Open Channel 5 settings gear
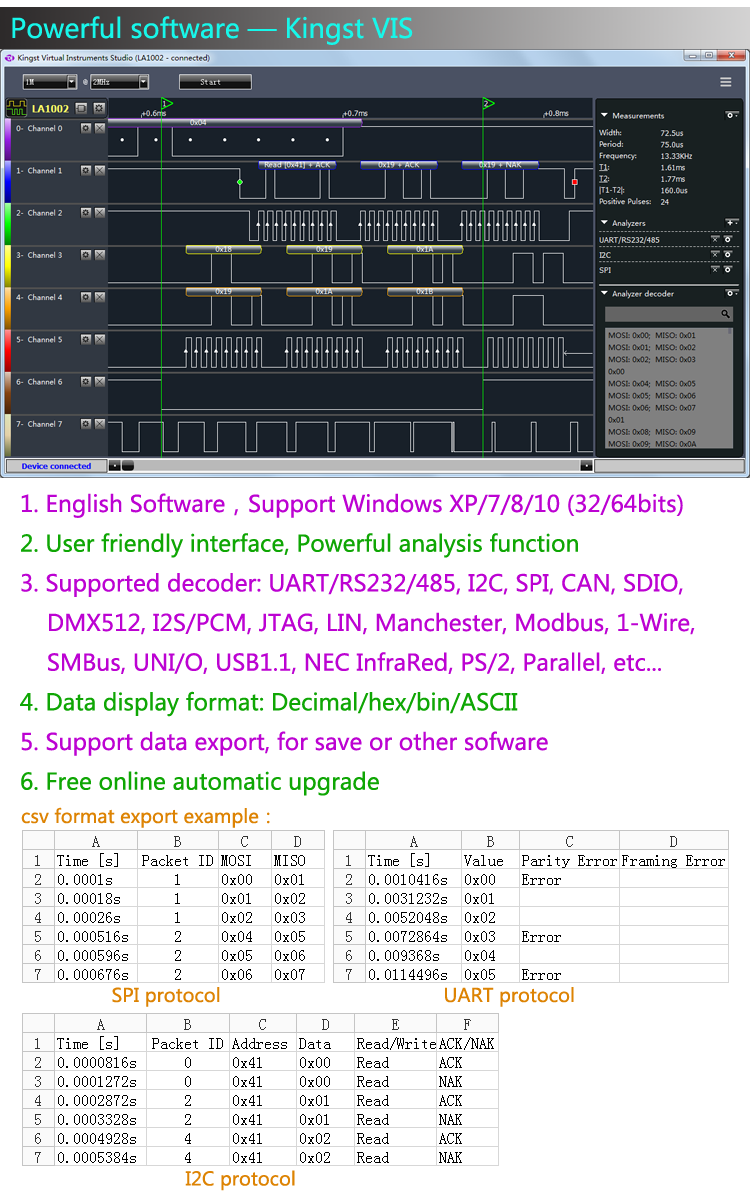This screenshot has height=1200, width=750. tap(86, 340)
